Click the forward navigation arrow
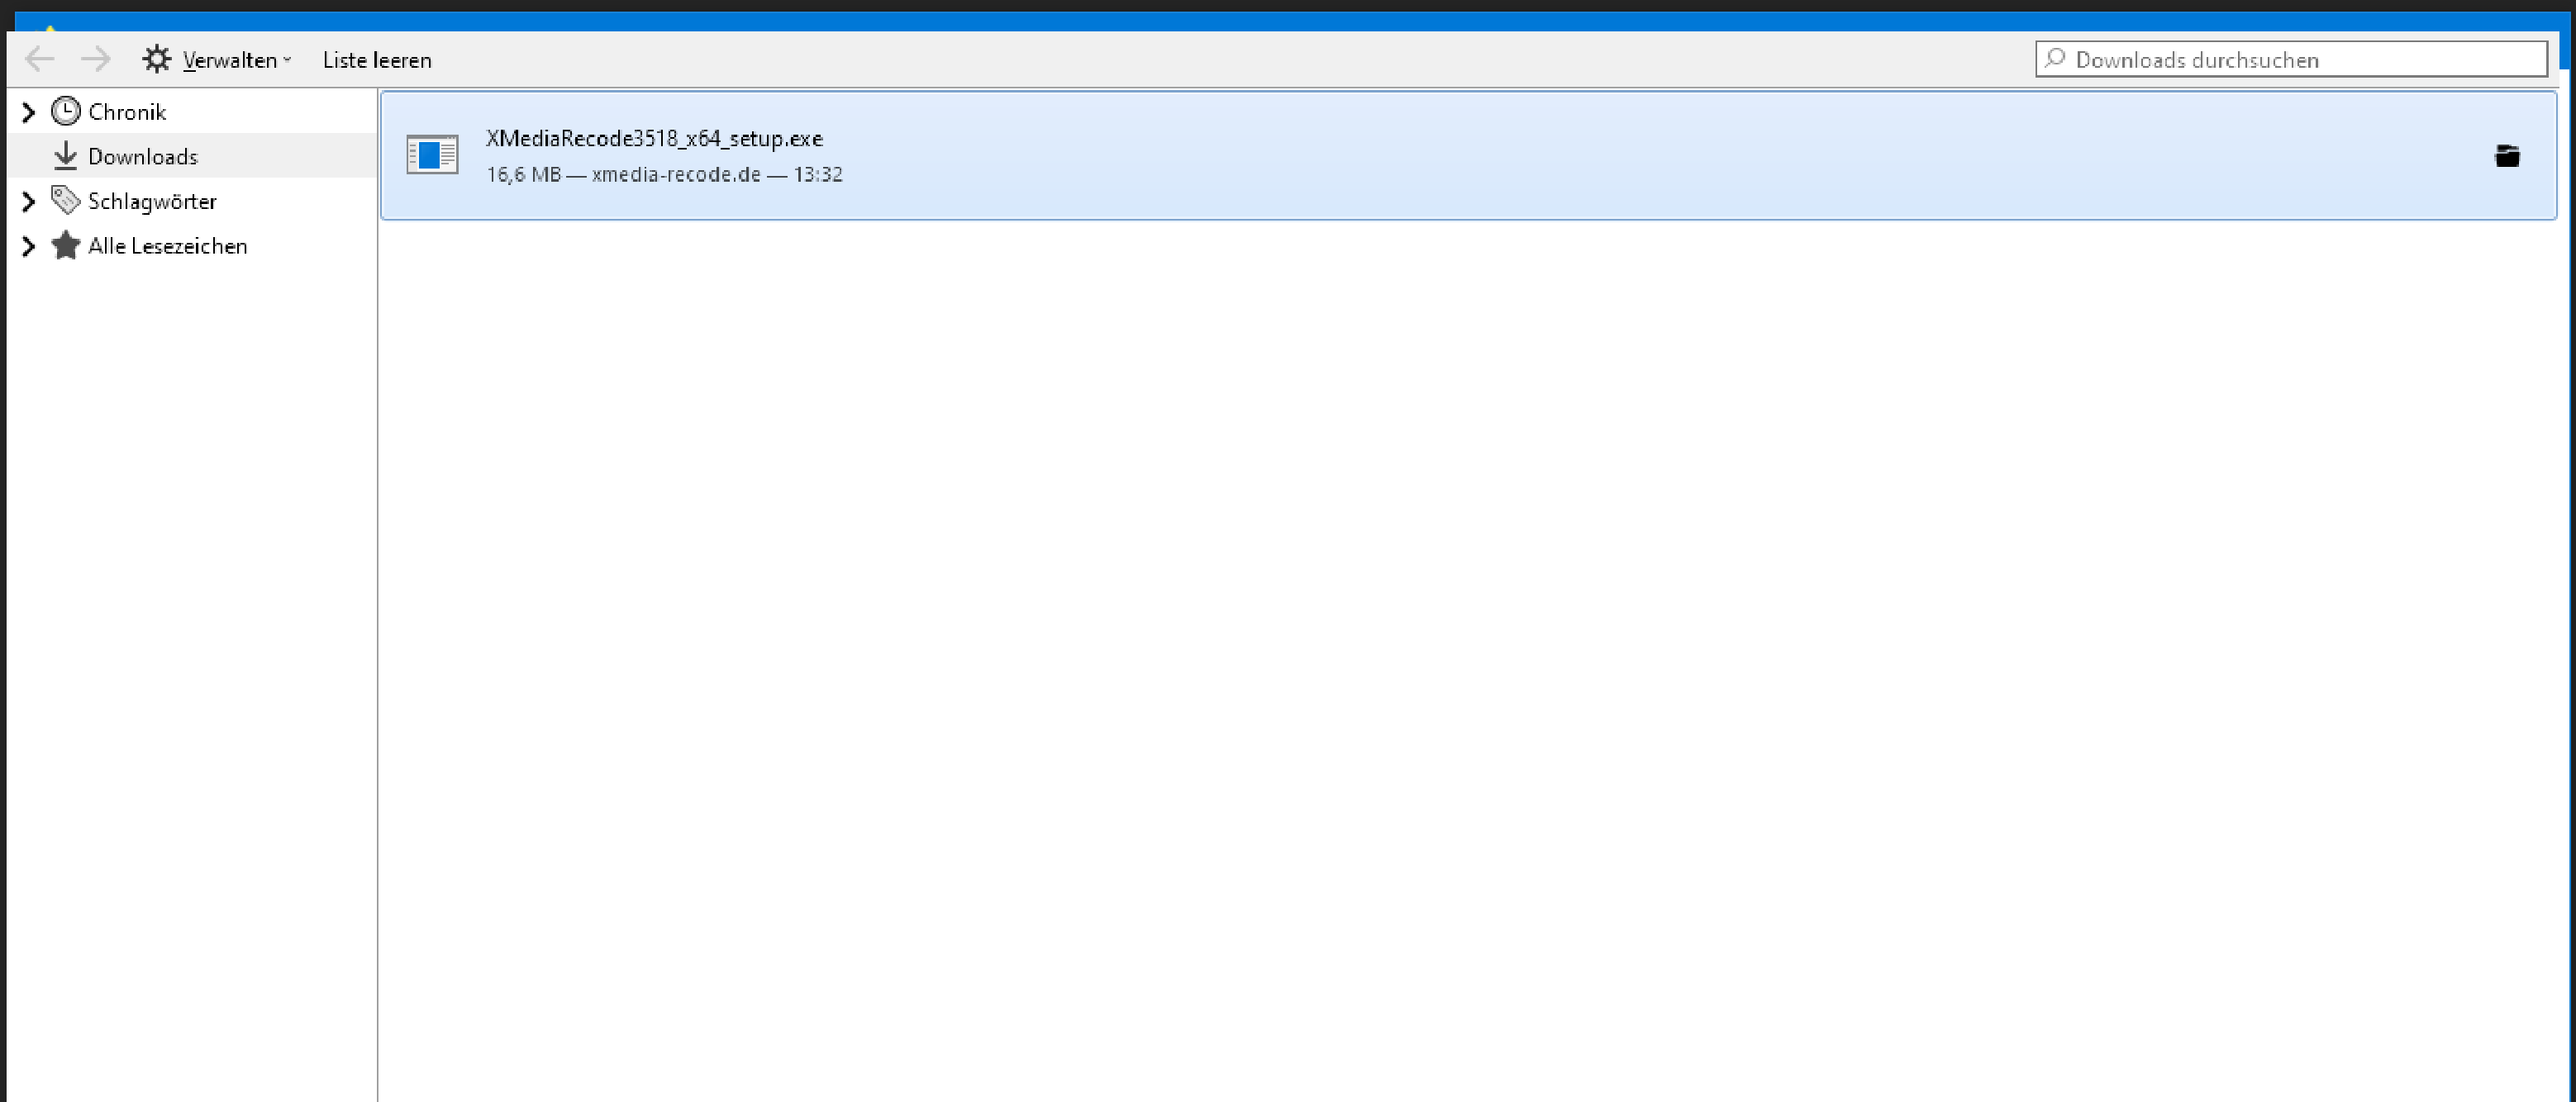The width and height of the screenshot is (2576, 1102). click(x=97, y=59)
